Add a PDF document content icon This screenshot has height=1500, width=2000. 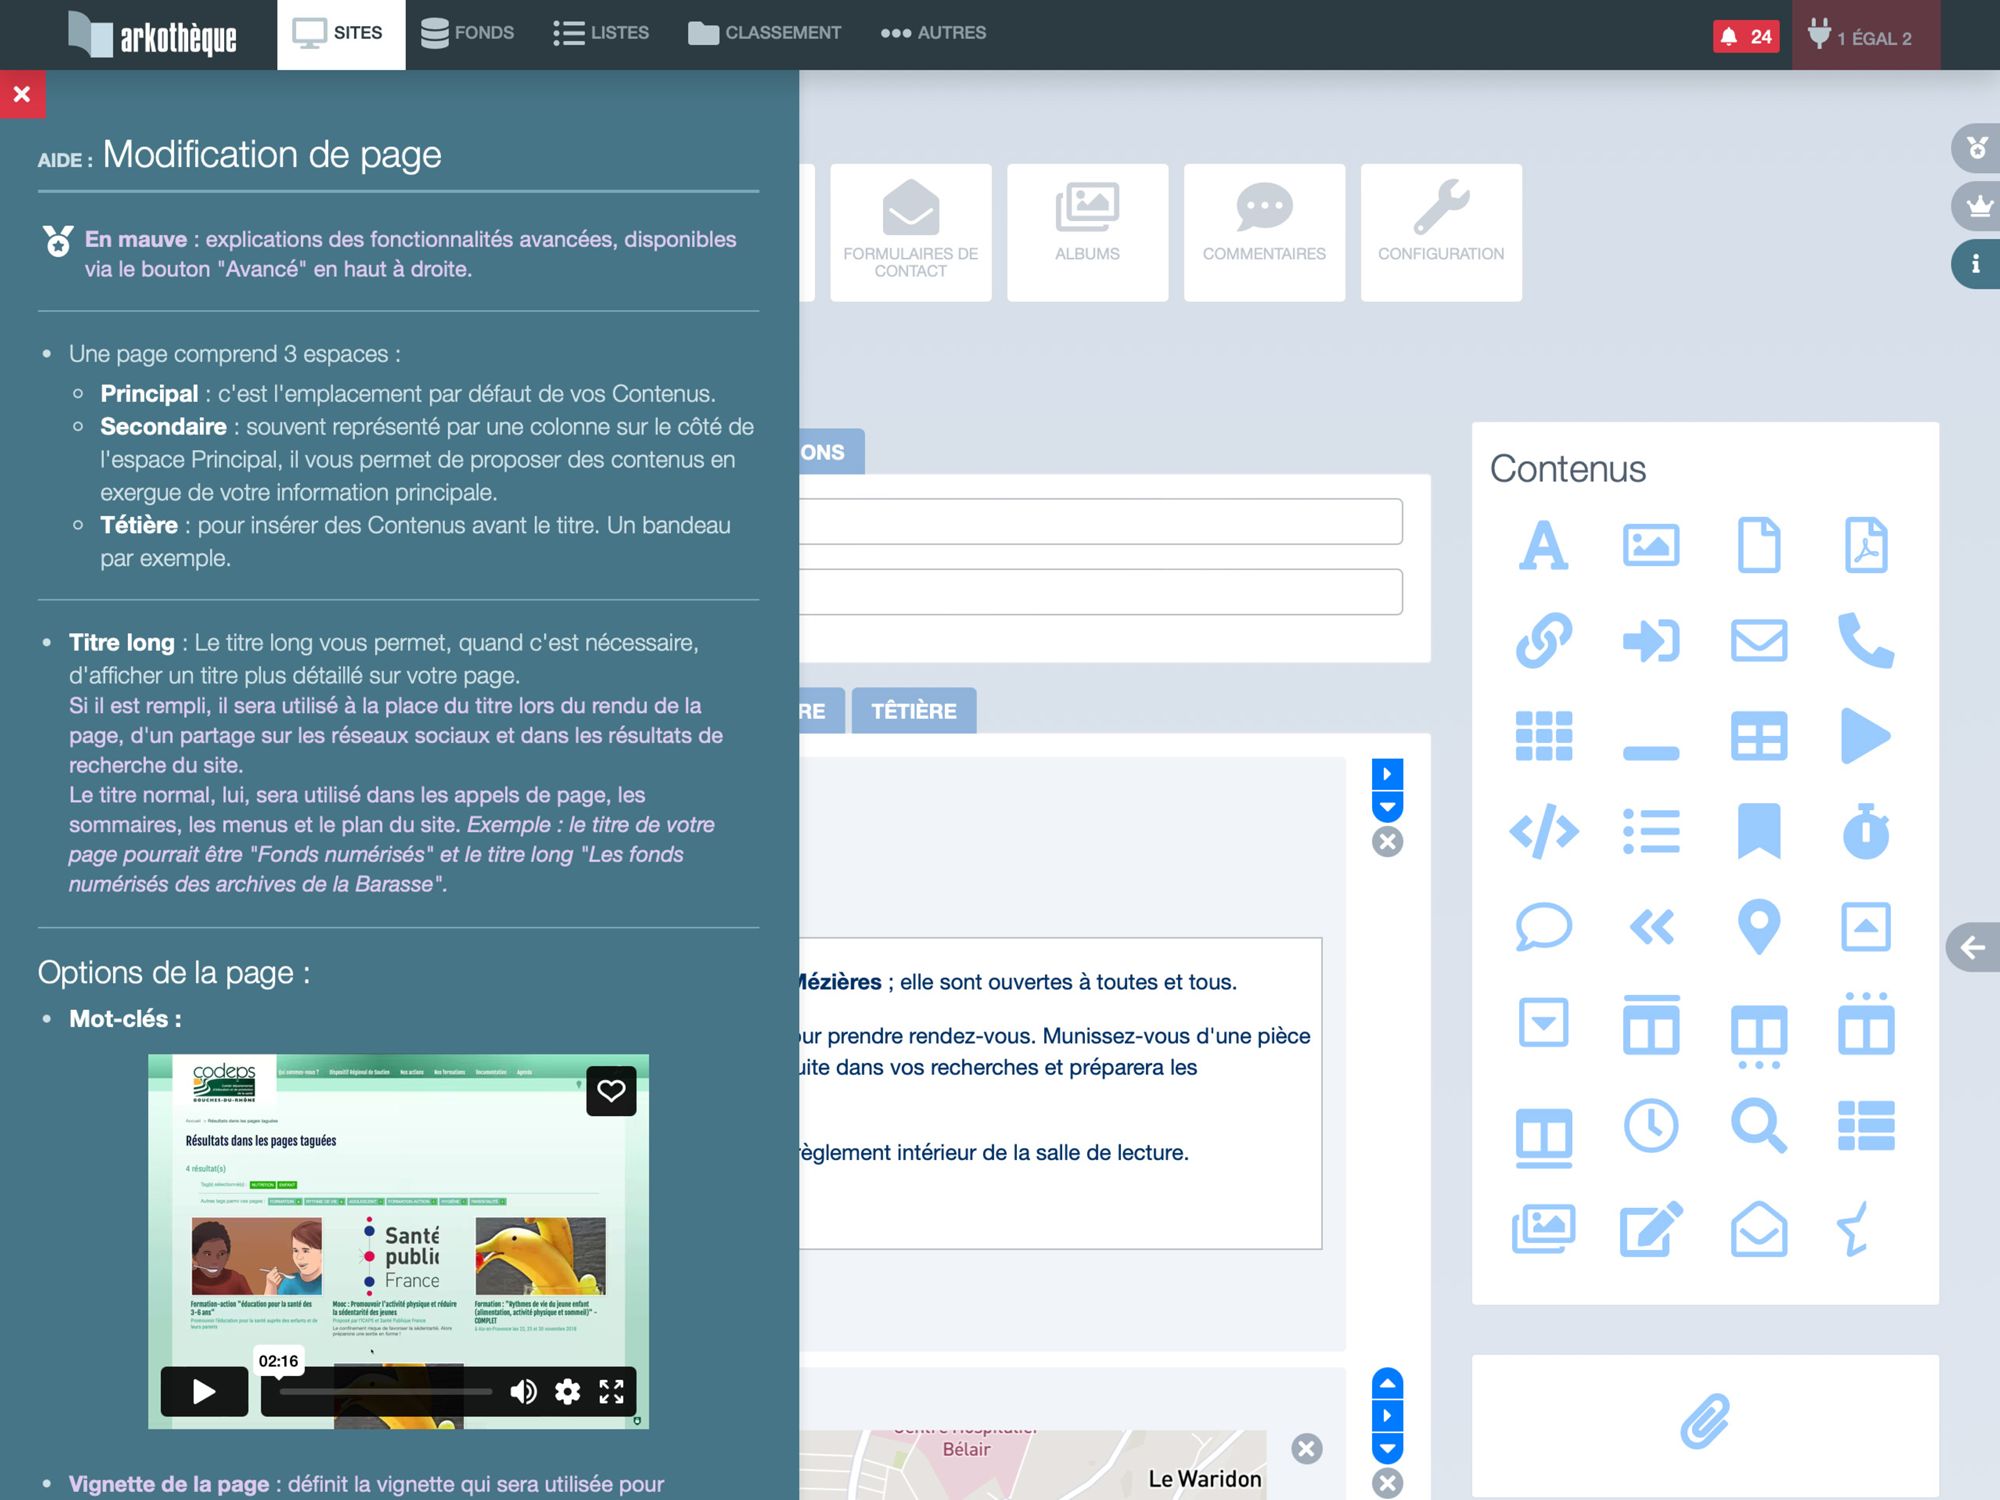(1866, 545)
